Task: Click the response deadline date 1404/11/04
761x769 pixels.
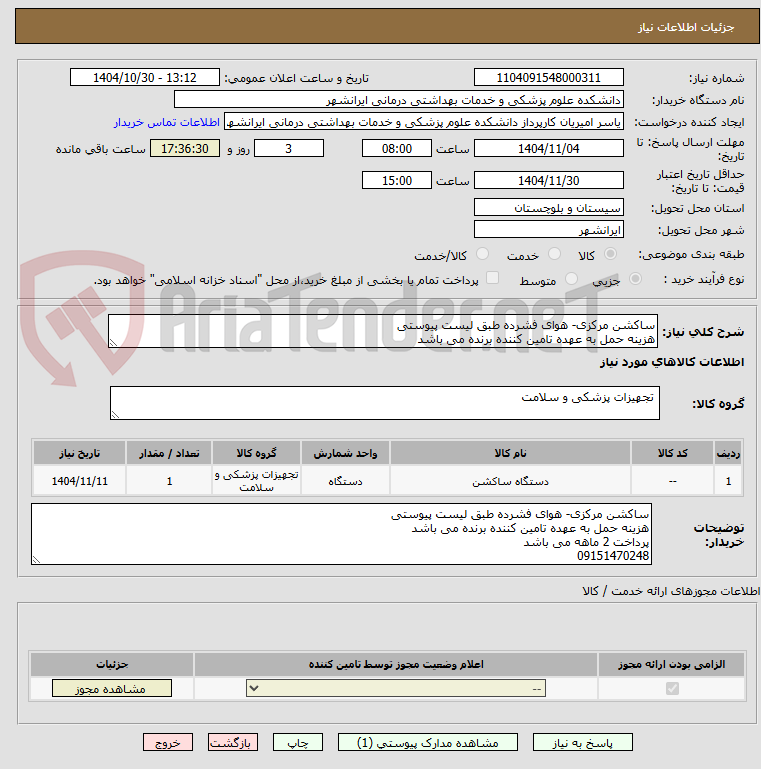Action: point(549,149)
